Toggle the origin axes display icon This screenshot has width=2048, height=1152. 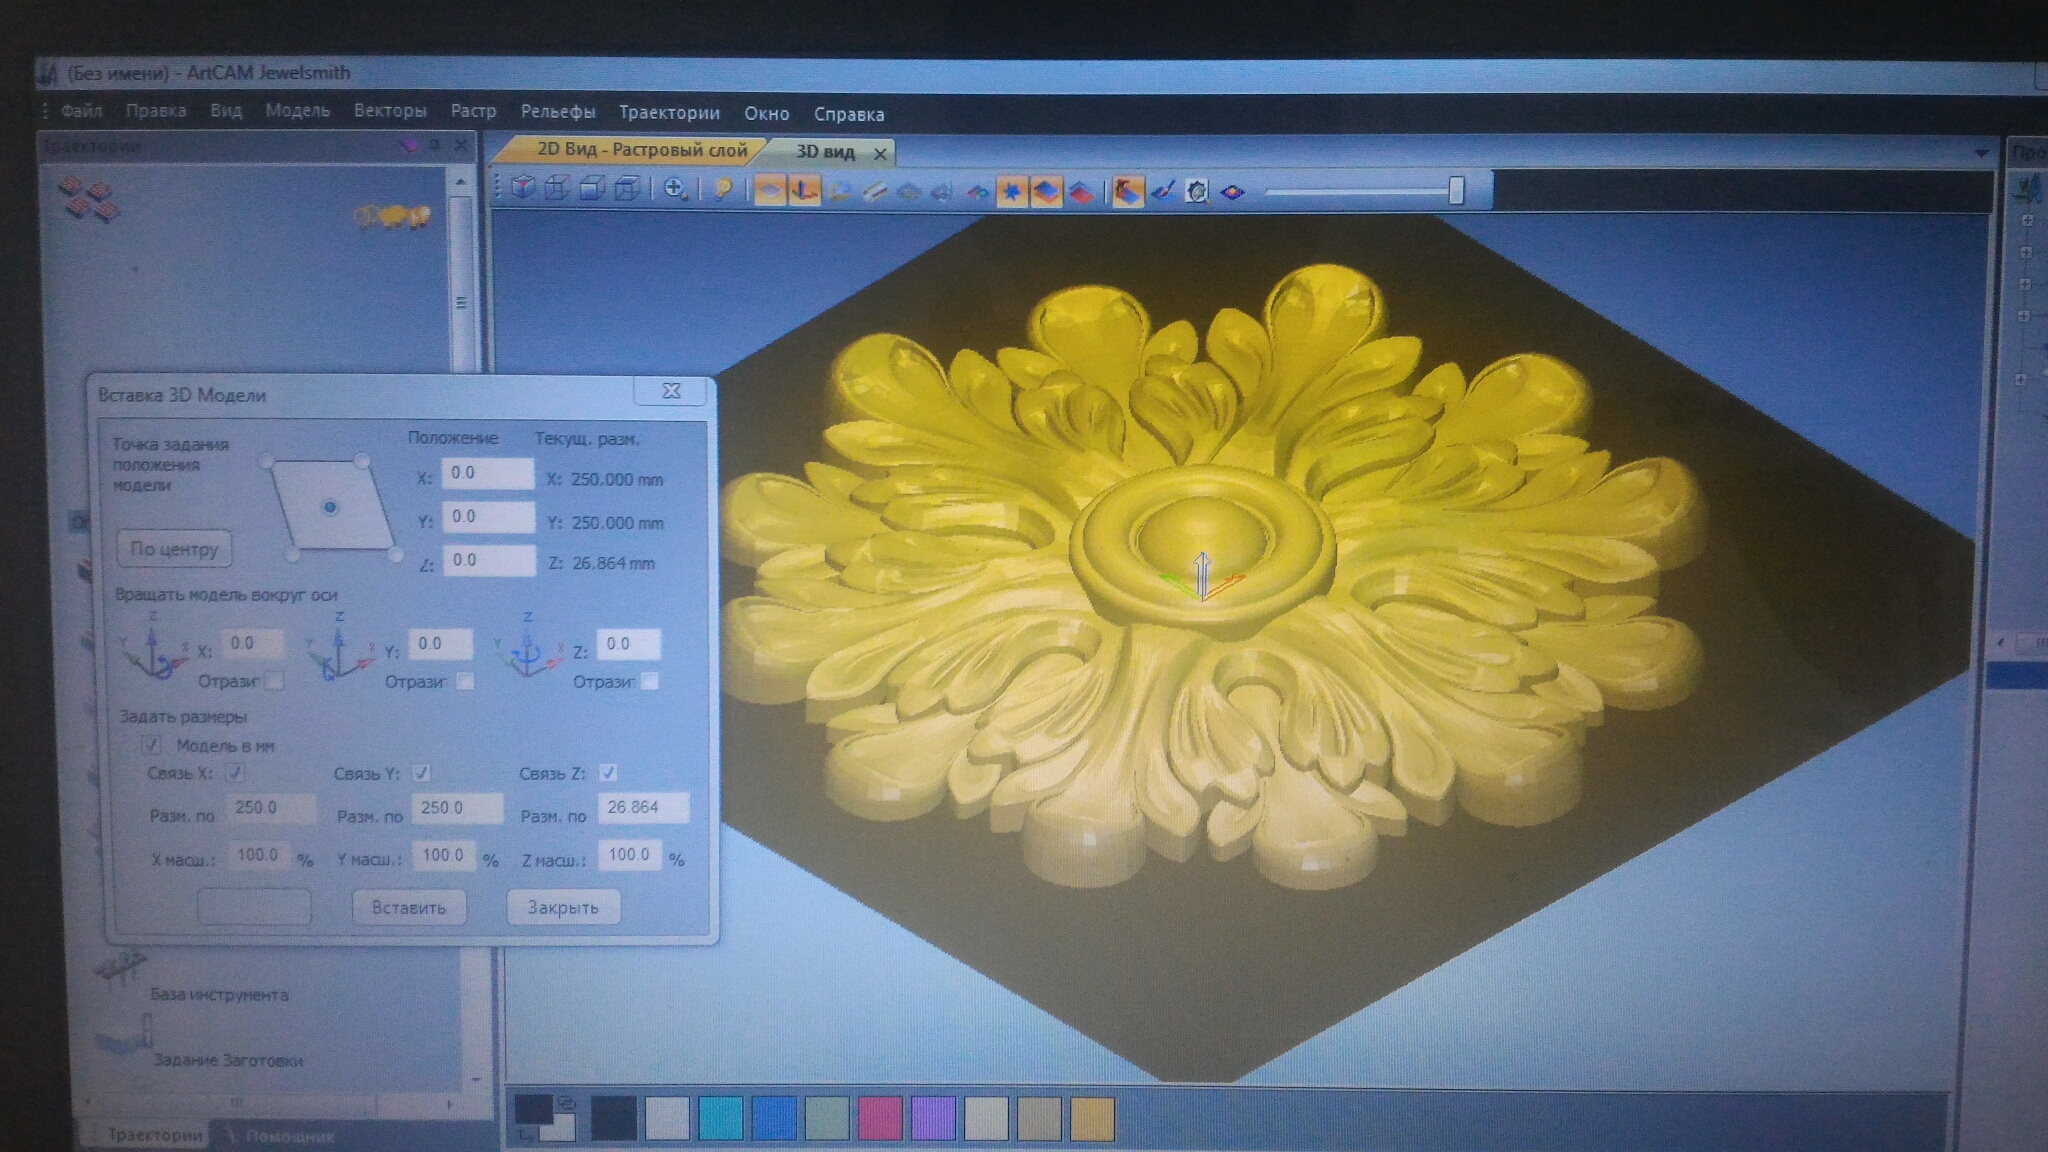(803, 189)
